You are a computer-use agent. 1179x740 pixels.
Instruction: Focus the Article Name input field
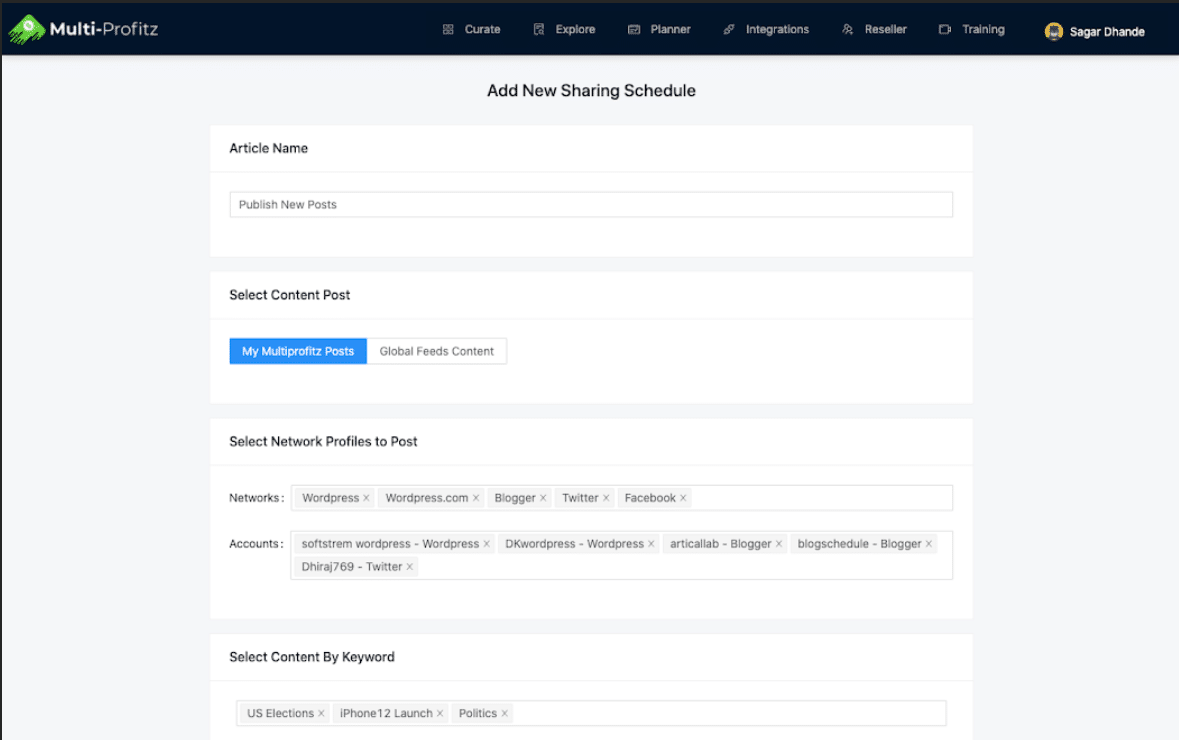point(591,205)
